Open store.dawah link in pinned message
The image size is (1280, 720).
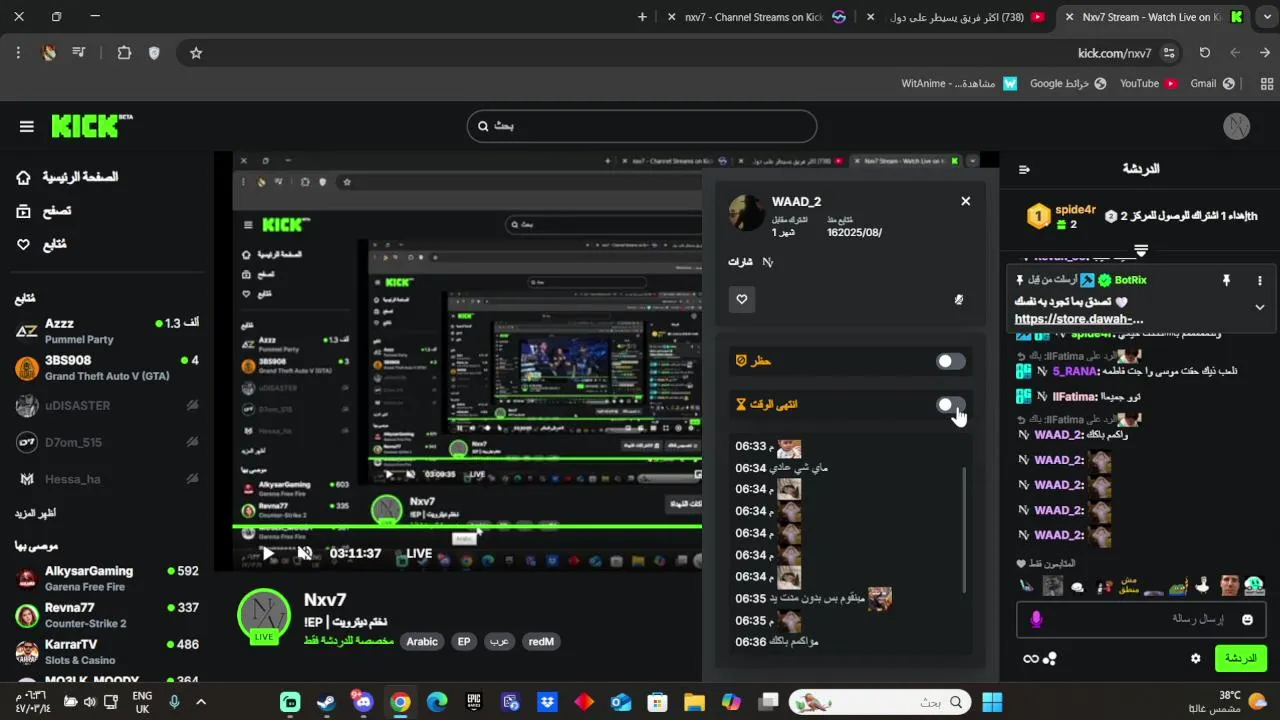[x=1079, y=319]
